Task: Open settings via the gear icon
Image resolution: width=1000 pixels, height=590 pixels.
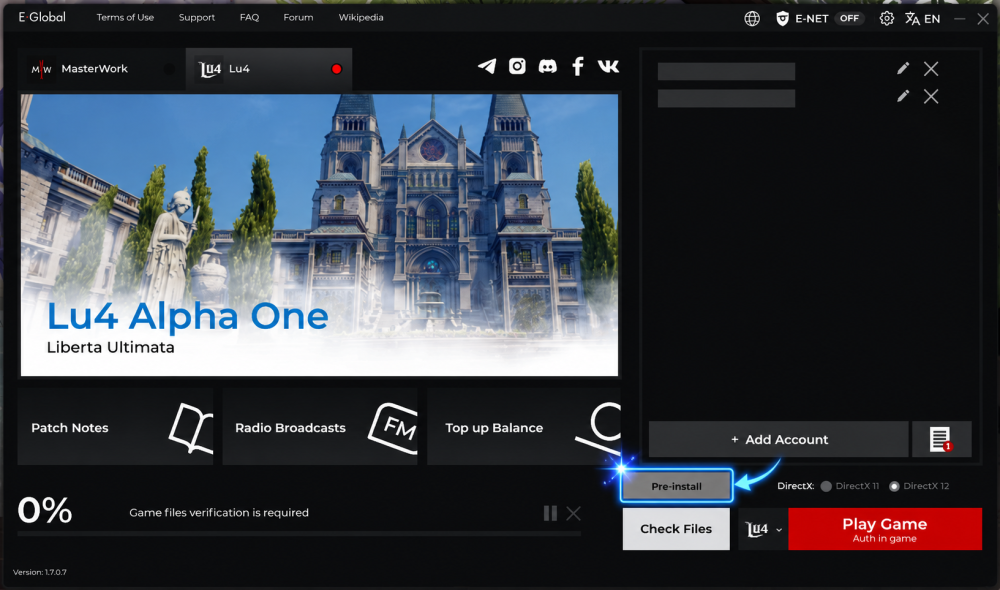Action: point(886,18)
